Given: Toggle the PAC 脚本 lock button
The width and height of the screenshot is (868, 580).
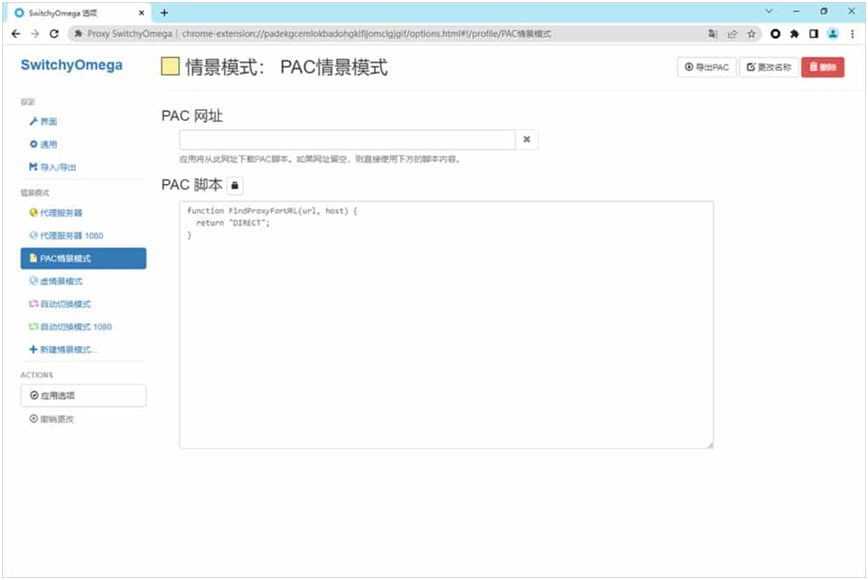Looking at the screenshot, I should (234, 186).
